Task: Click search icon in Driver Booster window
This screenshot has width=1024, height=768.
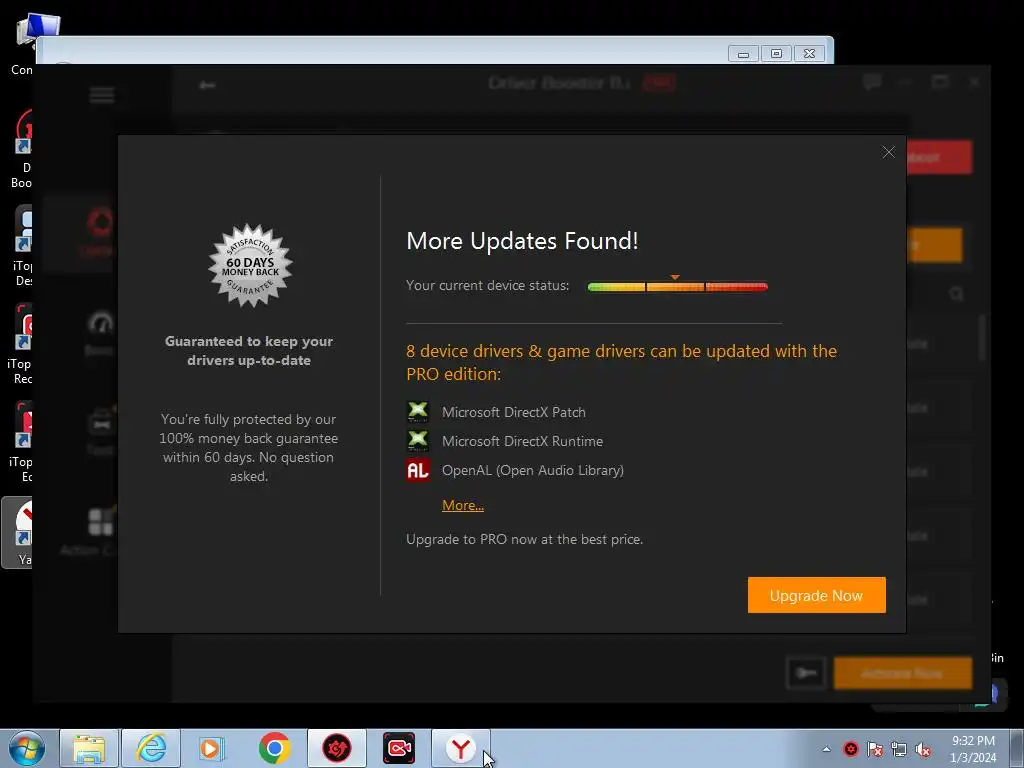Action: pyautogui.click(x=957, y=294)
